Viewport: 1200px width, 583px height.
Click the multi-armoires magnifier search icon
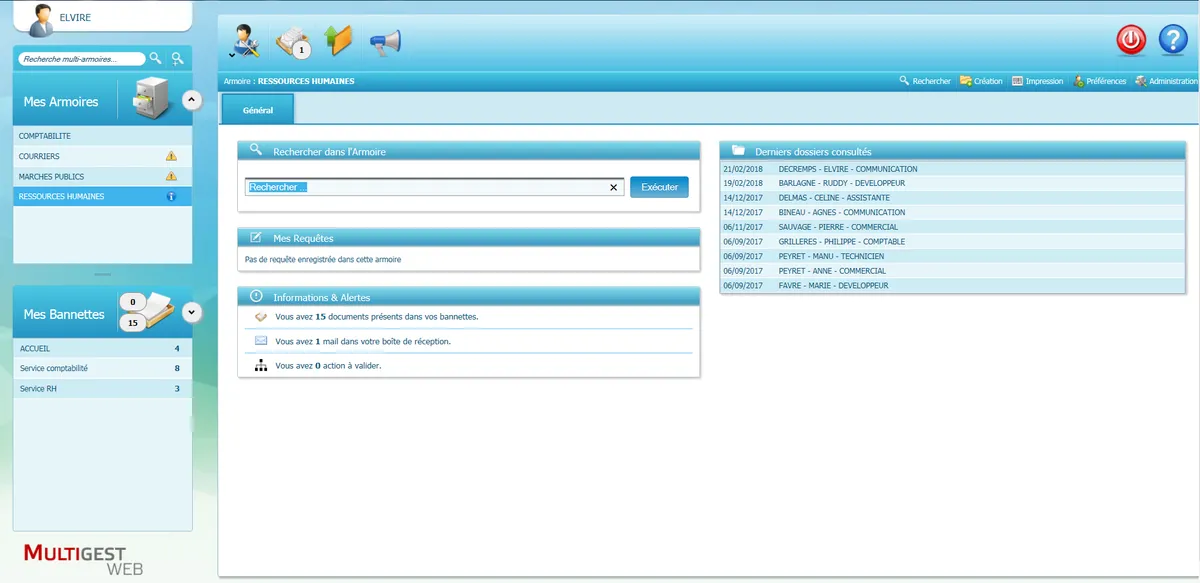[x=155, y=59]
